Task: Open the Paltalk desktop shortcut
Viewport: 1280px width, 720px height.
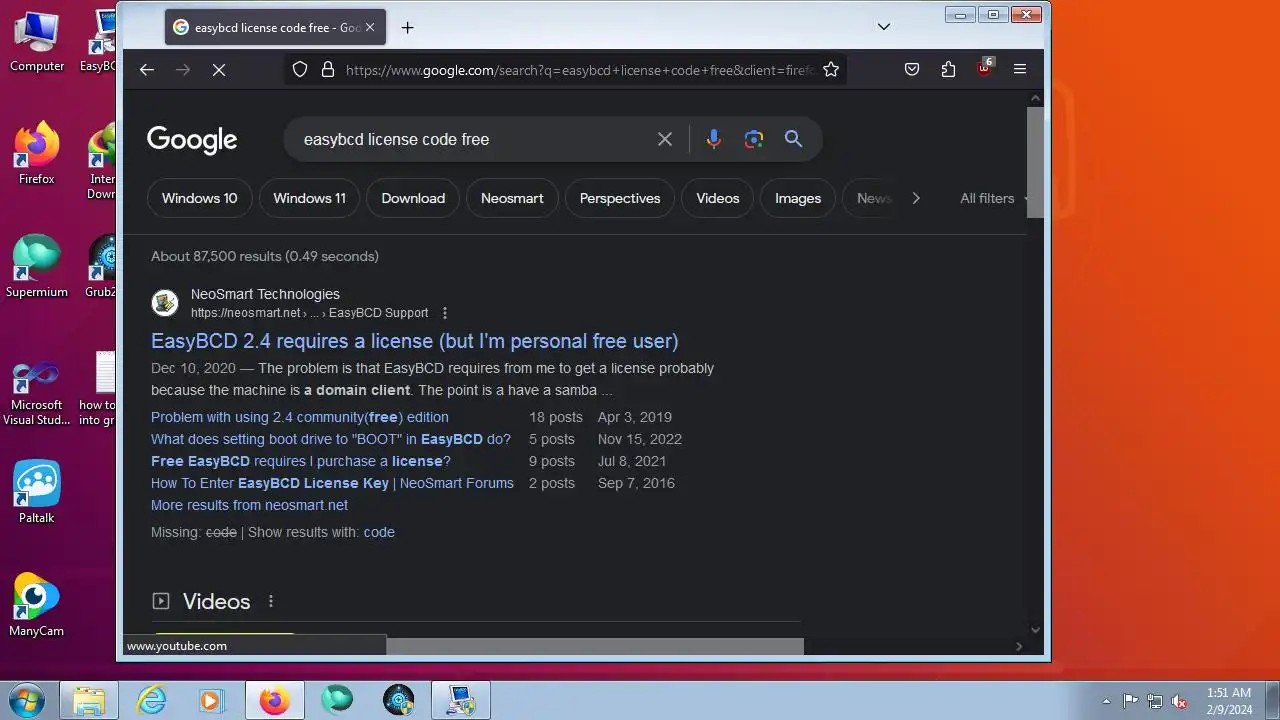Action: pyautogui.click(x=37, y=492)
